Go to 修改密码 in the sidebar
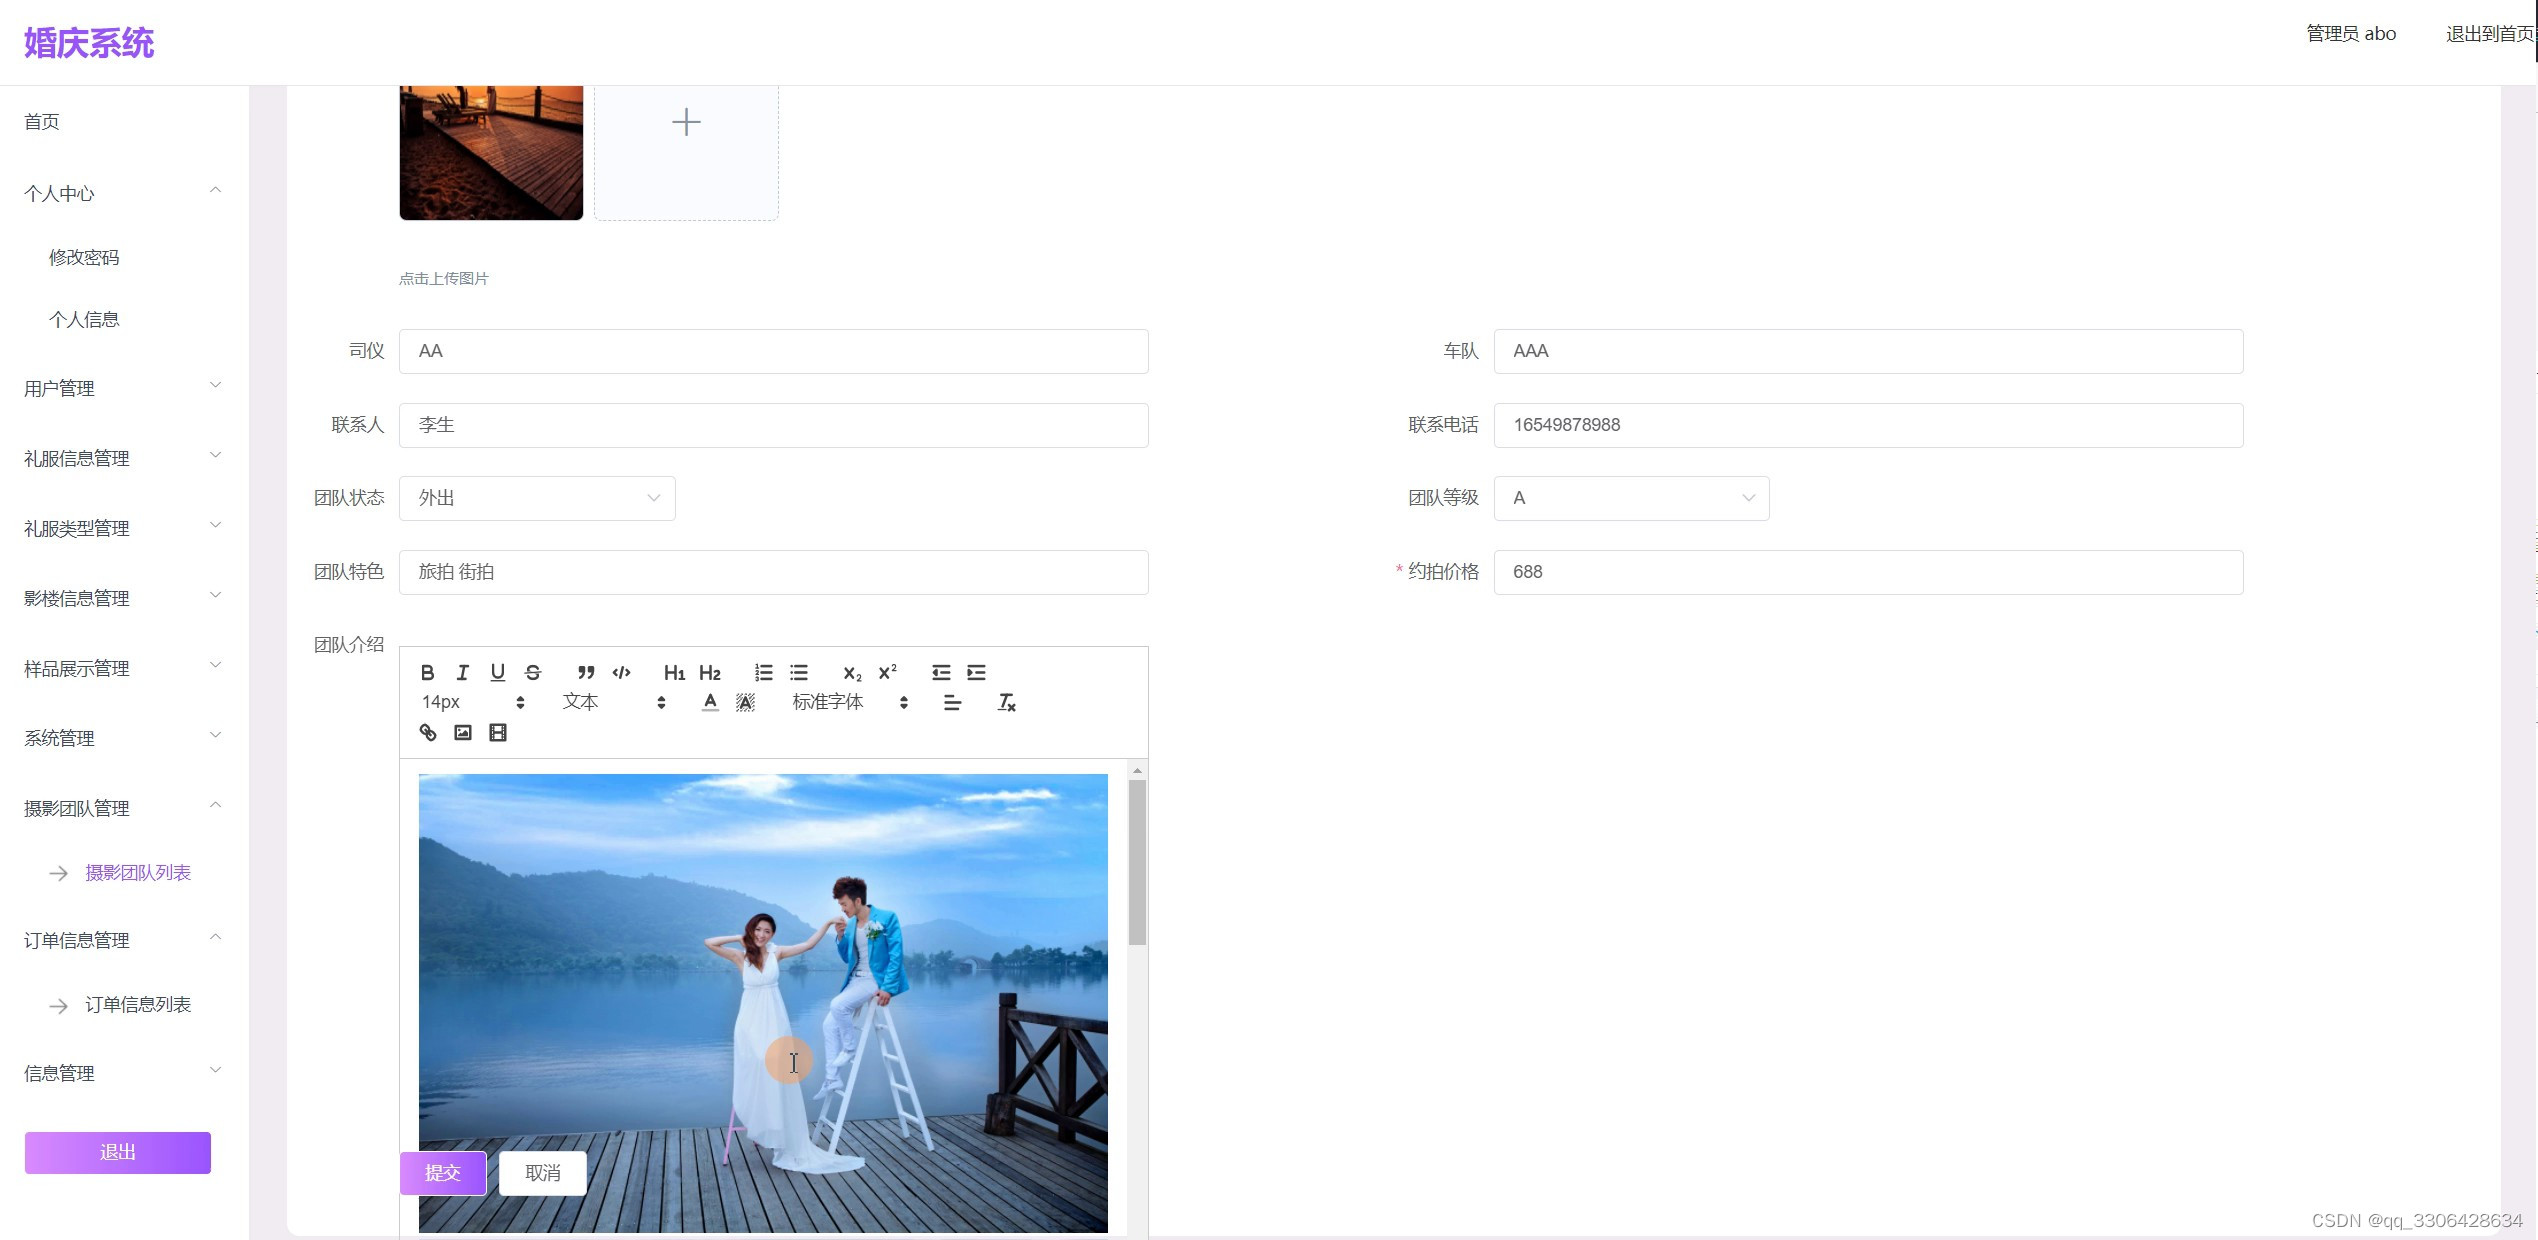 click(x=84, y=258)
